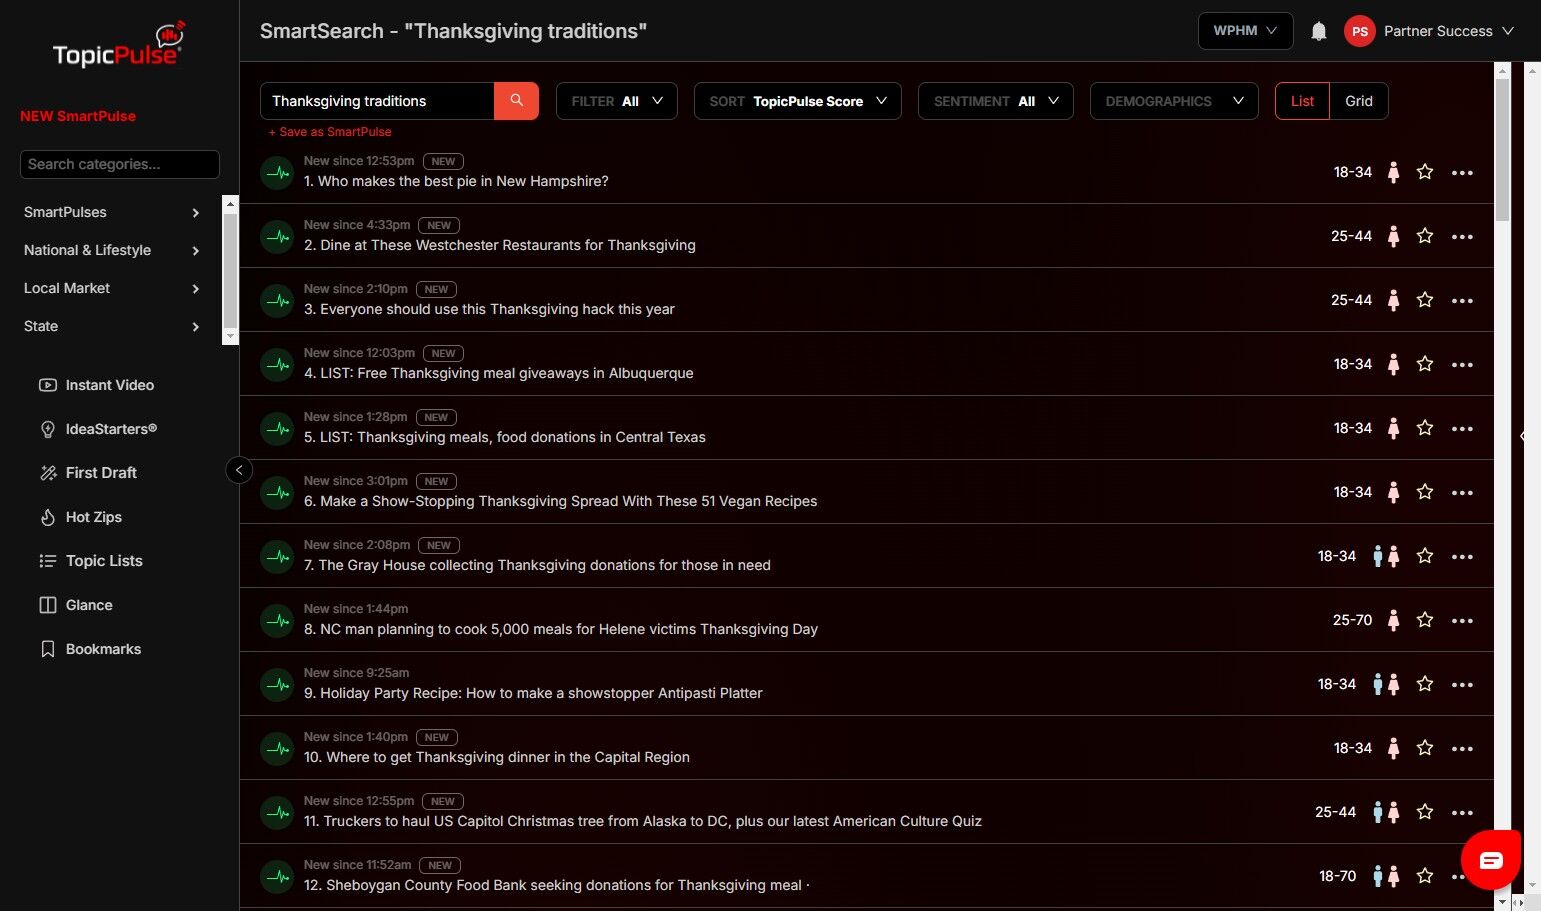This screenshot has height=911, width=1541.
Task: Switch to Grid view
Action: point(1359,101)
